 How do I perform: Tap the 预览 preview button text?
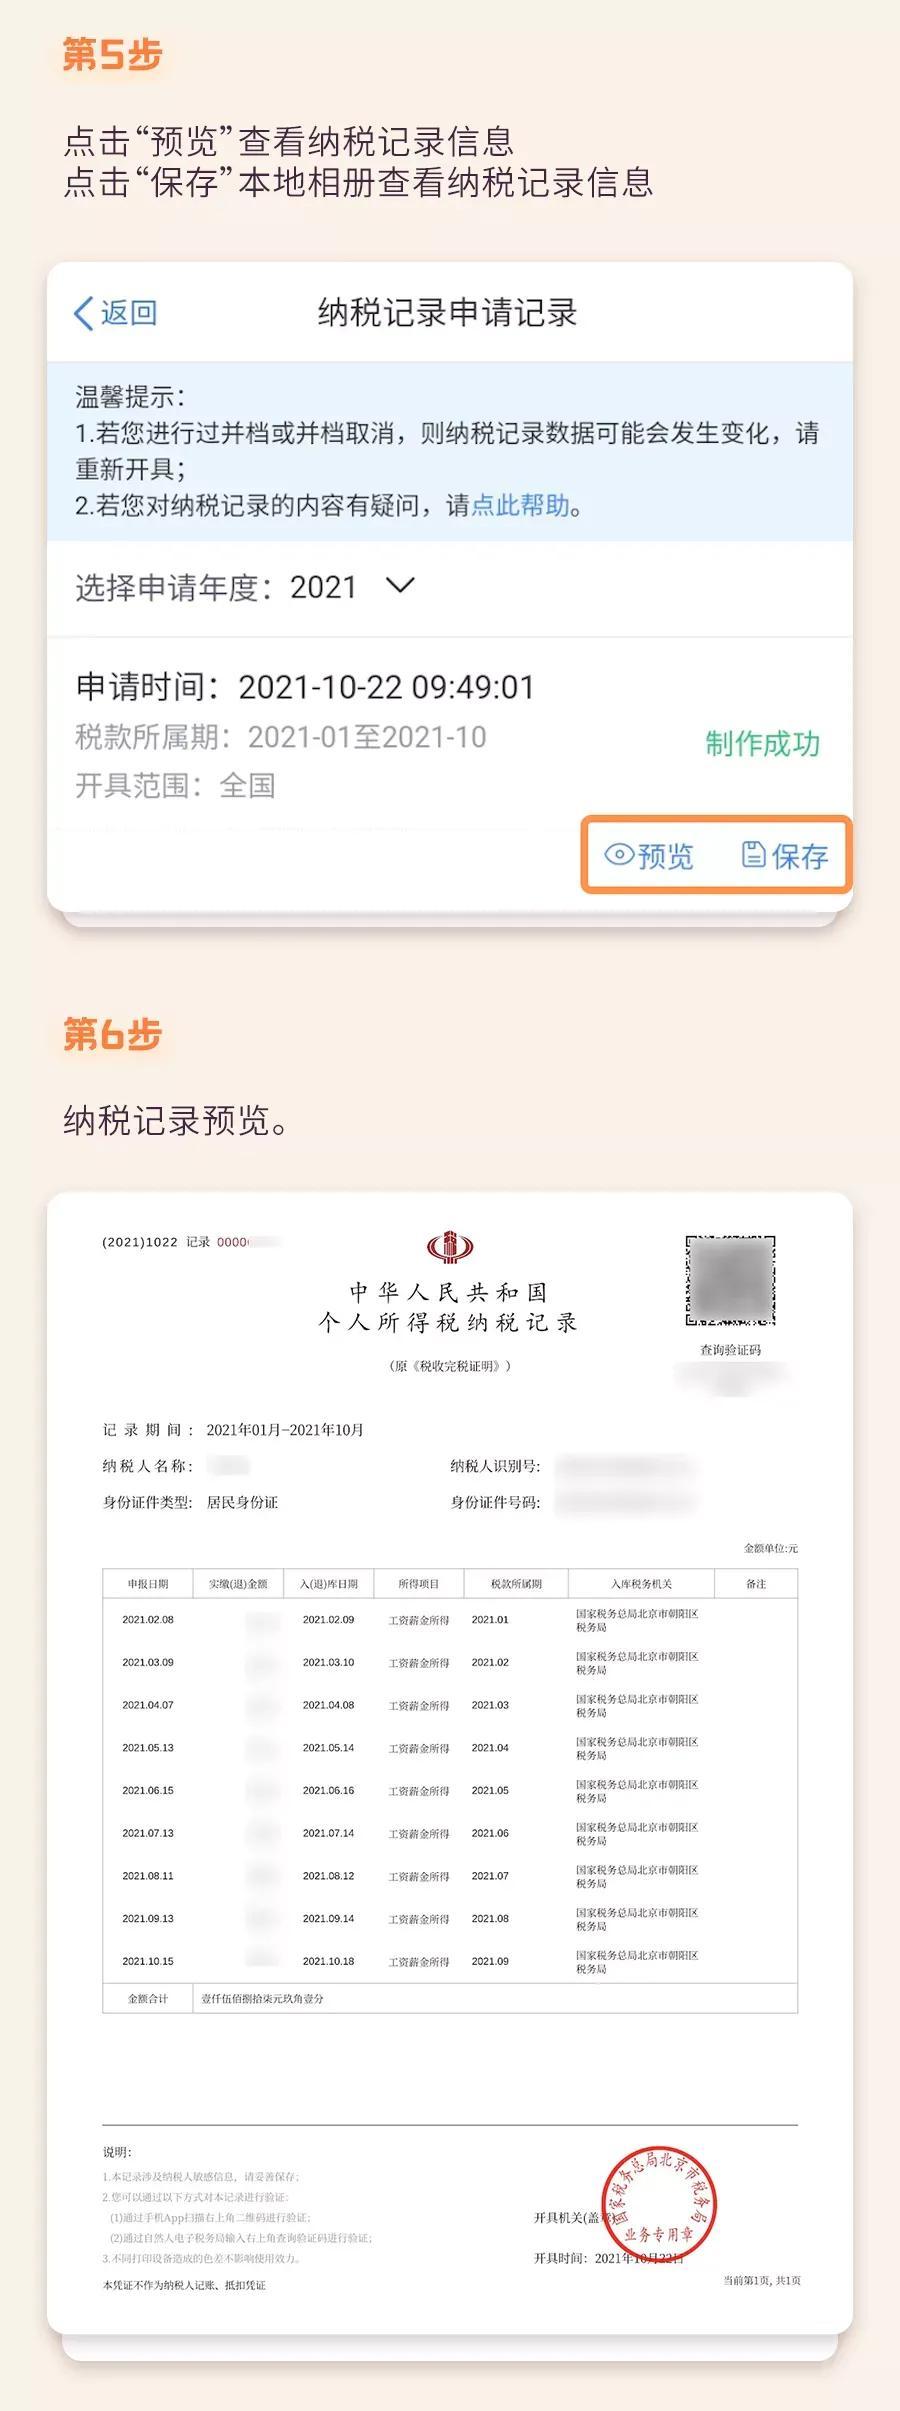666,855
